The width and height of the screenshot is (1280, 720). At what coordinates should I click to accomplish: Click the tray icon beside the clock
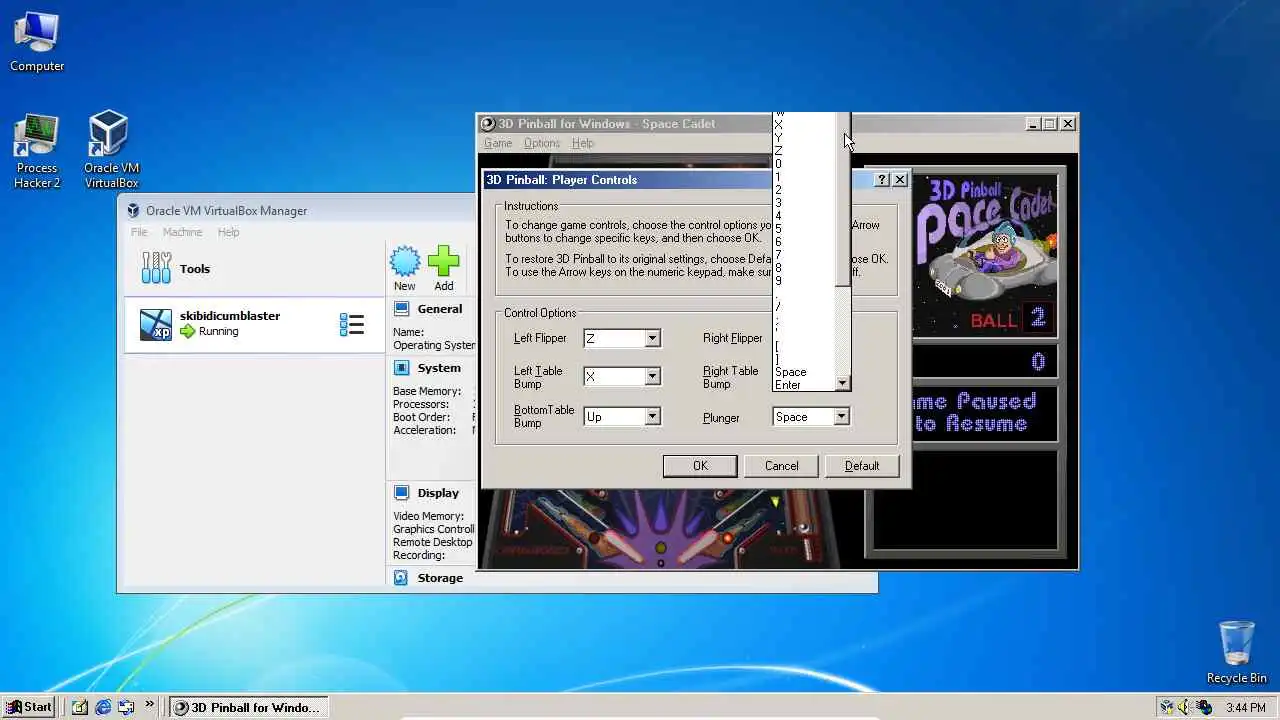click(1205, 707)
